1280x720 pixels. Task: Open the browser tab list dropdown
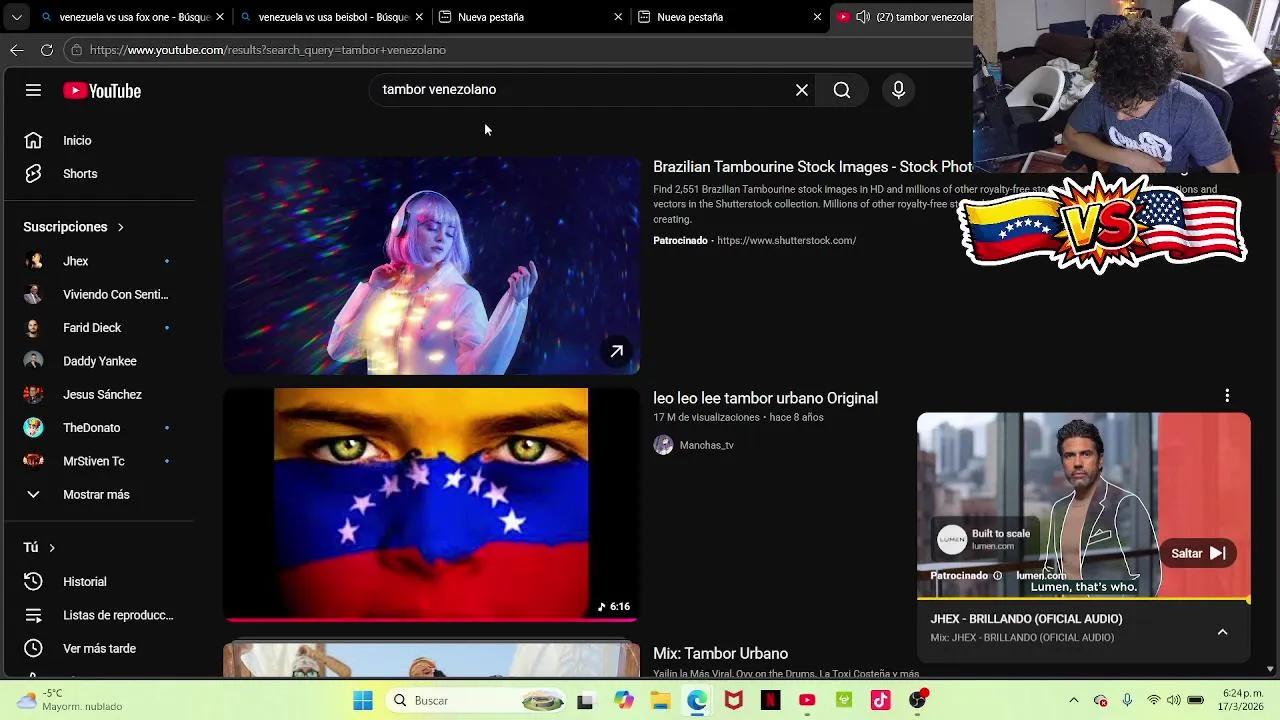coord(16,17)
